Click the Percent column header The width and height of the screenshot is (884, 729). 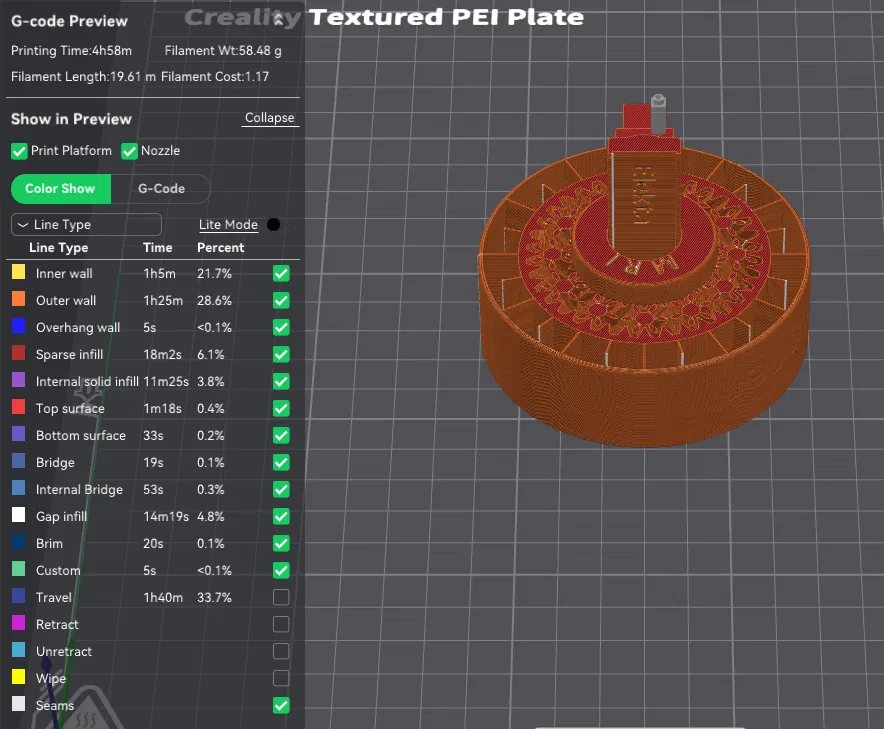point(220,248)
